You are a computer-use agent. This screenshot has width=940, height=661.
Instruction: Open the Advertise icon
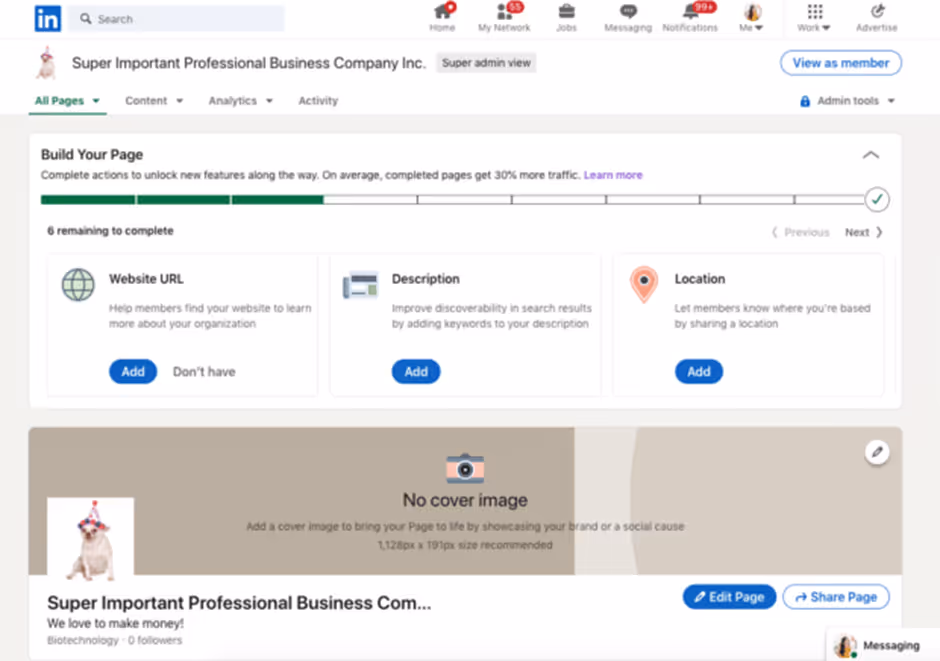click(x=877, y=17)
